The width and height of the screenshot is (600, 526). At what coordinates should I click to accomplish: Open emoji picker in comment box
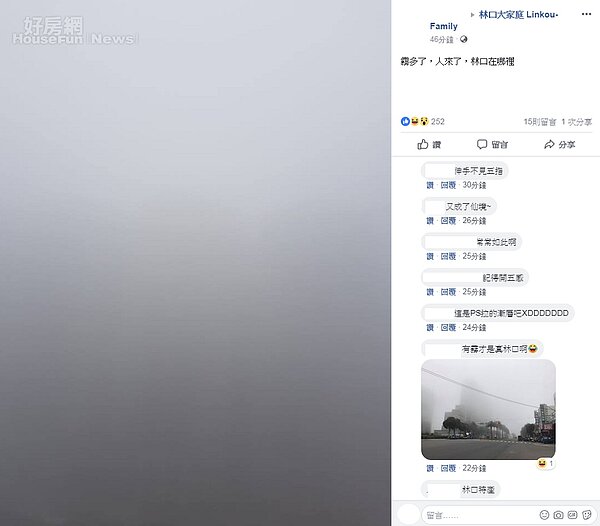click(x=544, y=515)
